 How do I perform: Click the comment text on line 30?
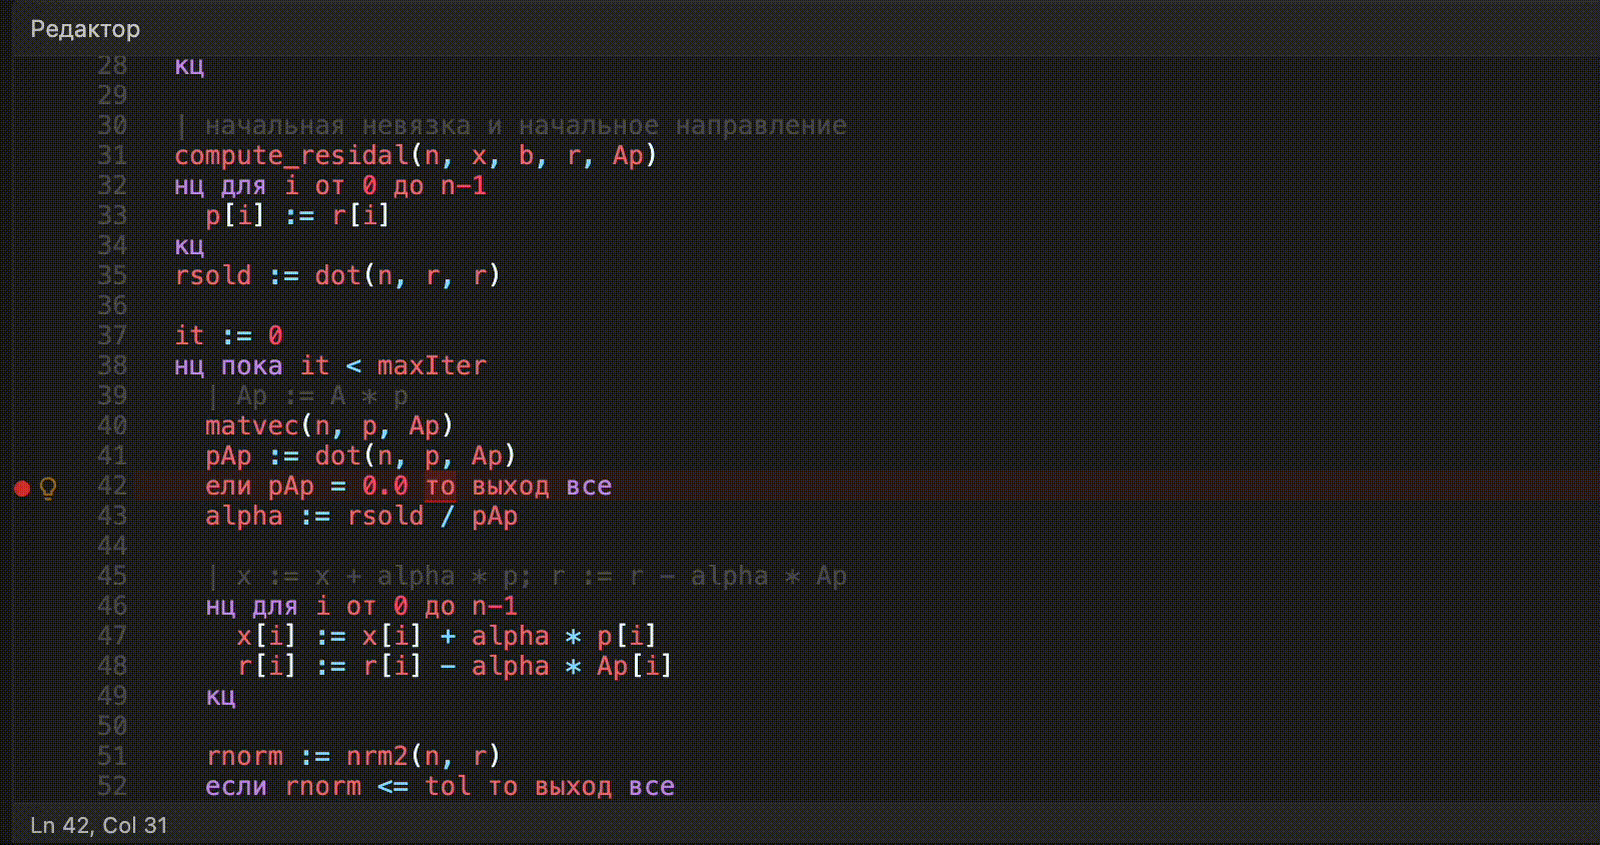[x=525, y=126]
